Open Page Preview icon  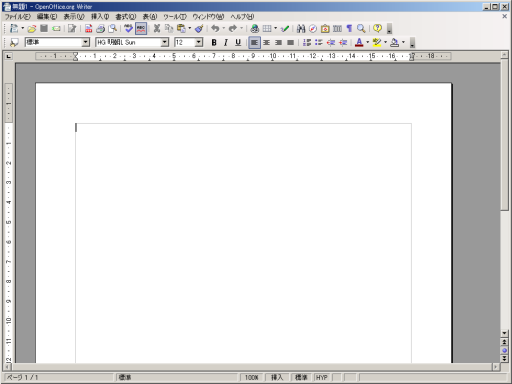(113, 29)
